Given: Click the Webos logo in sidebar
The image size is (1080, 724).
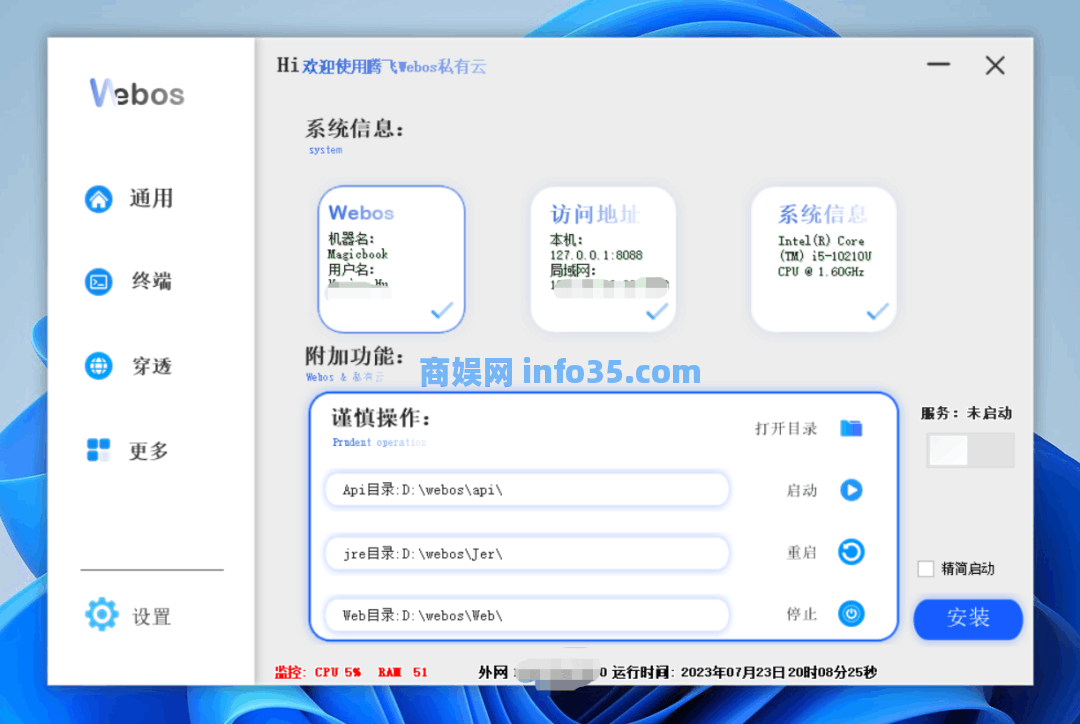Looking at the screenshot, I should (137, 93).
